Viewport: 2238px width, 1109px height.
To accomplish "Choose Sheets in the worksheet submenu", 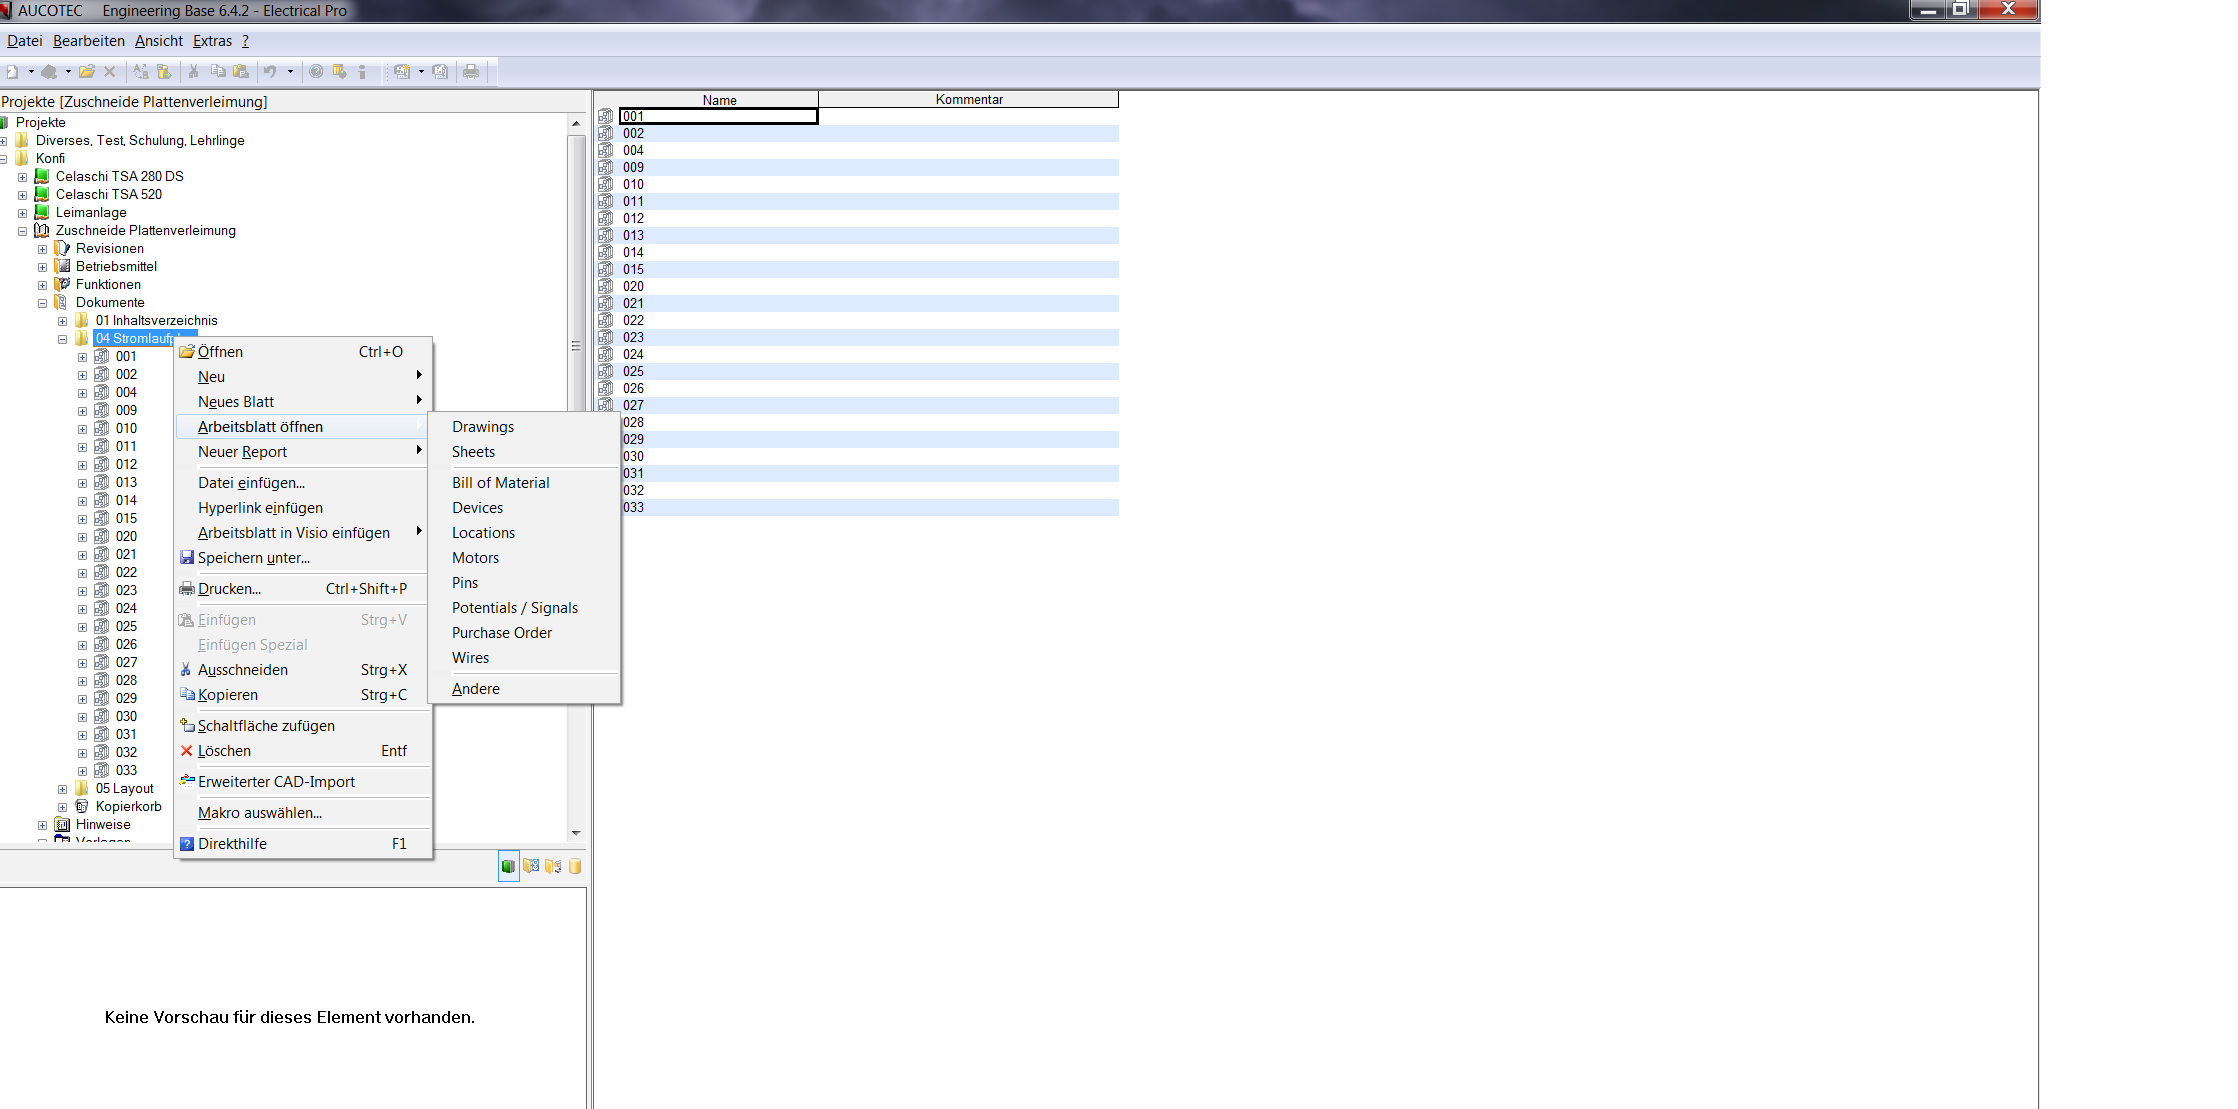I will (x=524, y=452).
